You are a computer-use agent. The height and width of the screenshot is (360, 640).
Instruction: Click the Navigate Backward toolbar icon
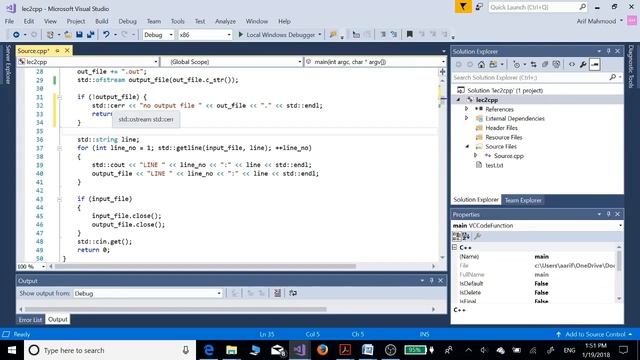pyautogui.click(x=16, y=35)
